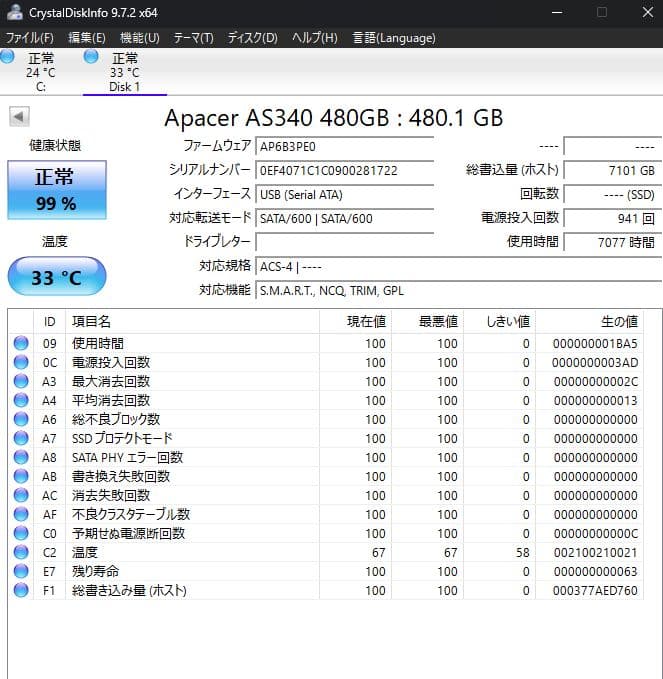Screen dimensions: 663x679
Task: Click the 生の値 column header
Action: [x=589, y=322]
